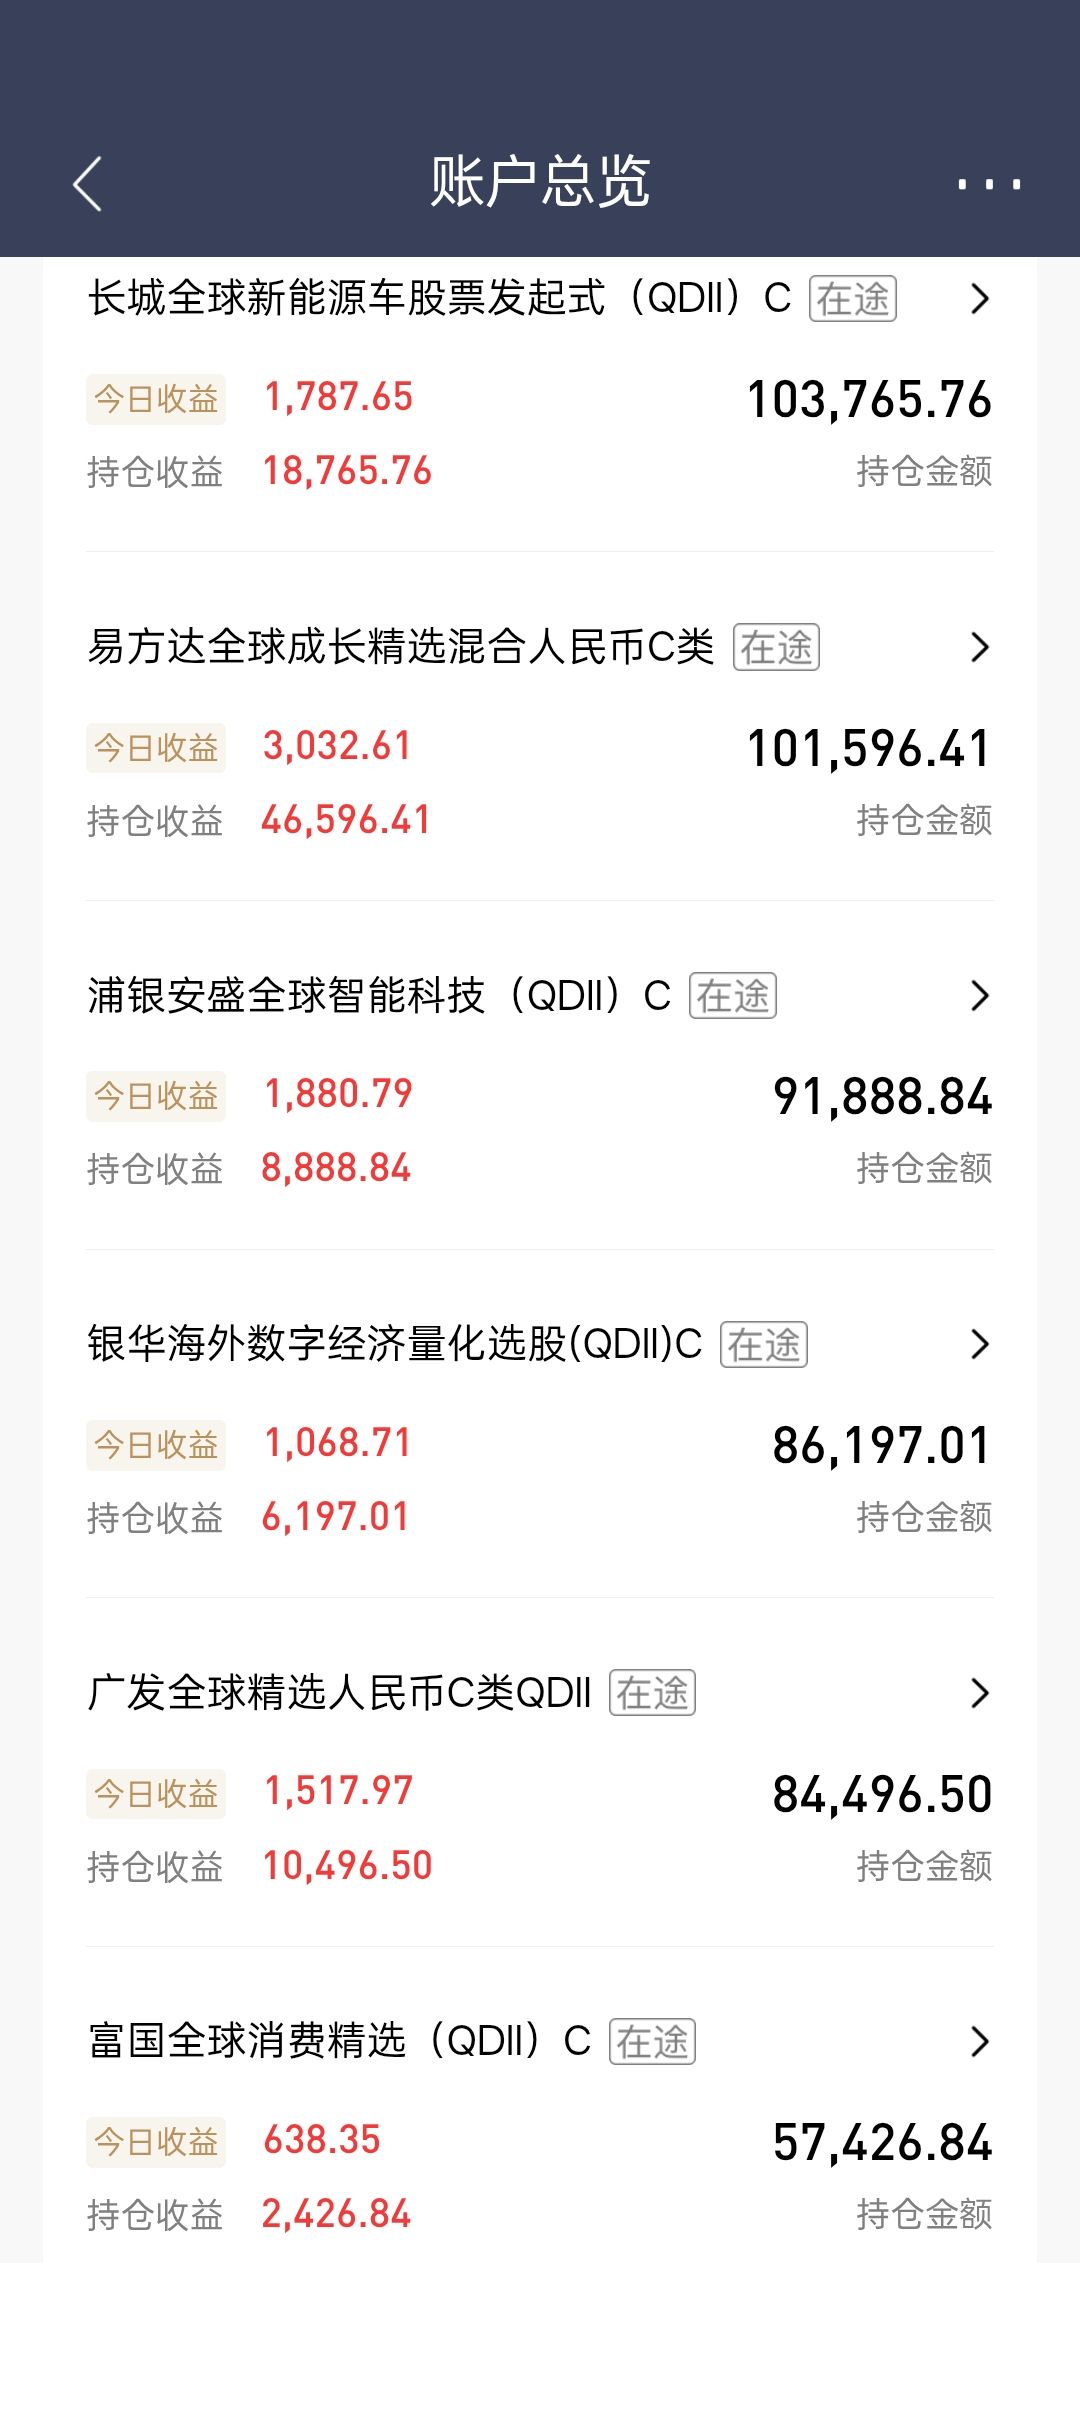Tap 在途 tag on 易方达全球成长精选
The width and height of the screenshot is (1080, 2412).
tap(776, 647)
